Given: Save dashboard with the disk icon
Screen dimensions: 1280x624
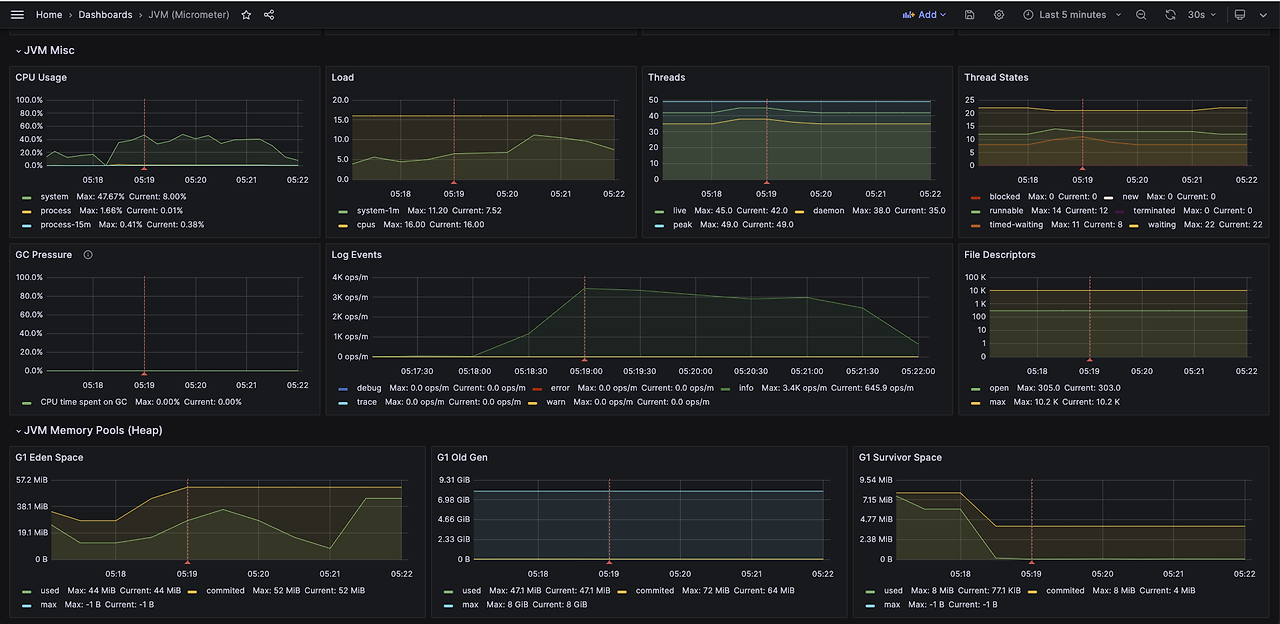Looking at the screenshot, I should coord(970,15).
